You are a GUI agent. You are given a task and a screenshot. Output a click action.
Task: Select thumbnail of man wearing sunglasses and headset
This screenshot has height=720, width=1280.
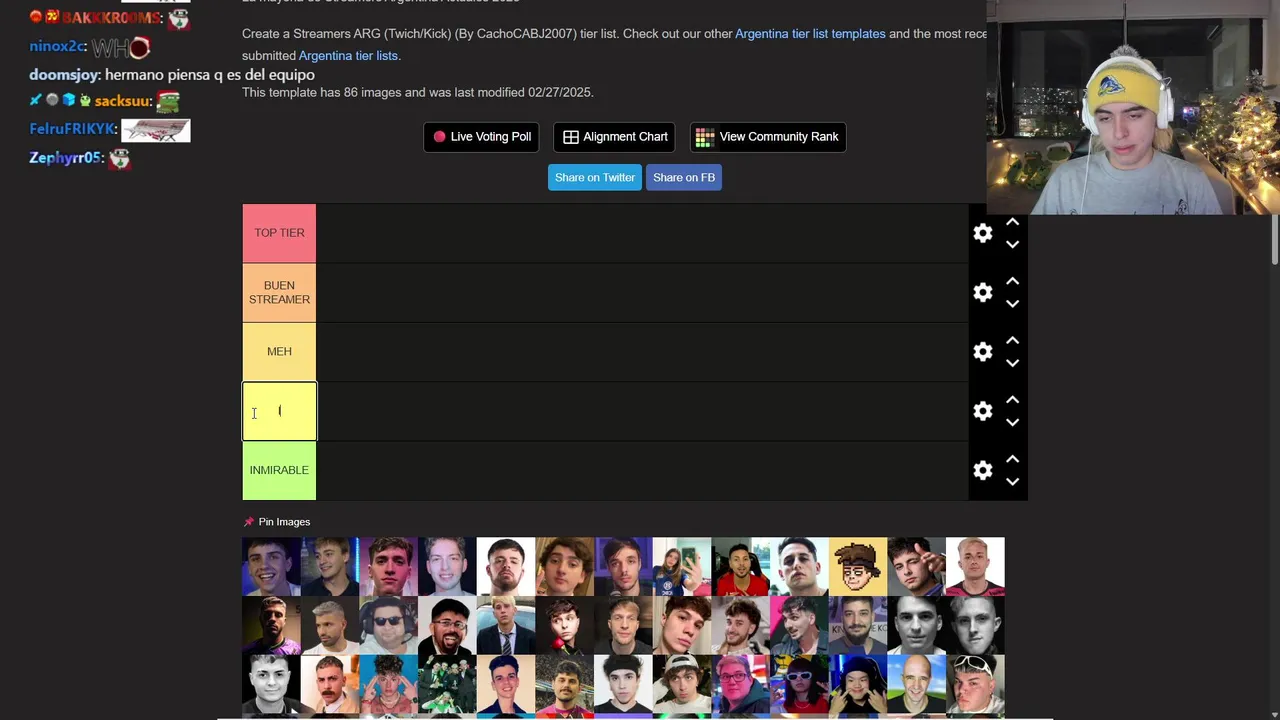point(389,625)
